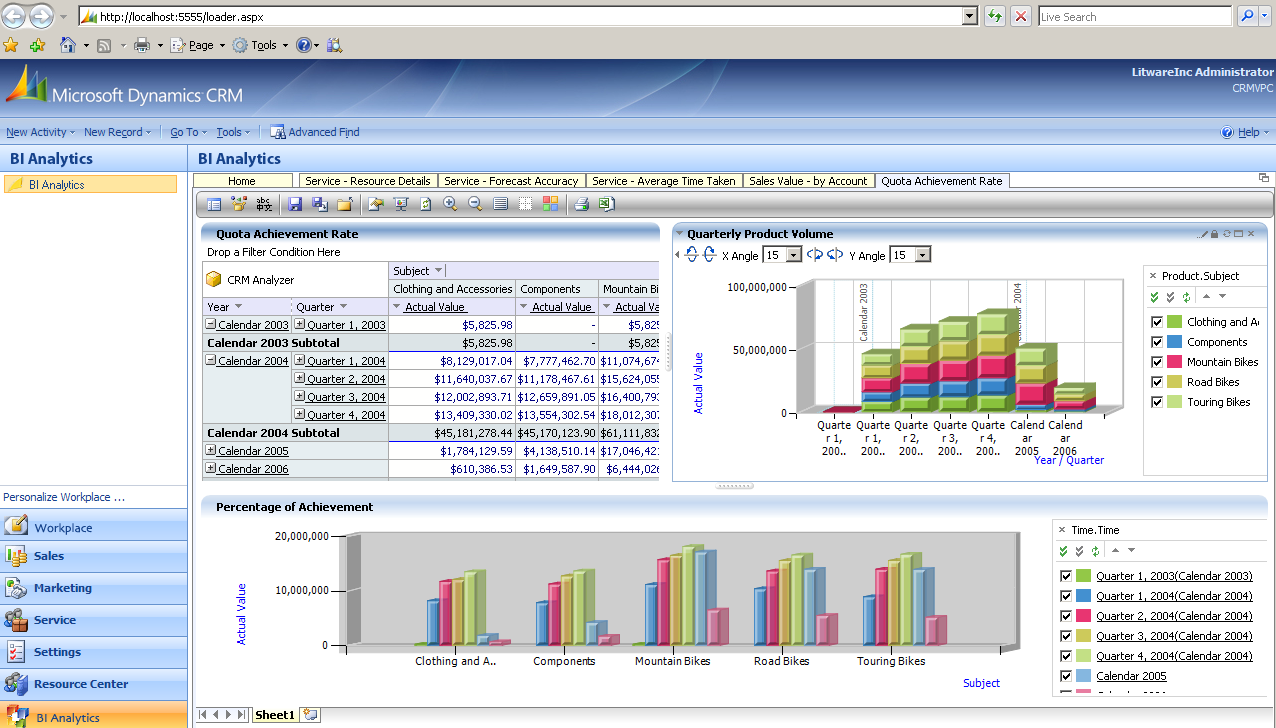Screen dimensions: 1276x728
Task: Expand the Quarter 3, 2004 row
Action: point(300,397)
